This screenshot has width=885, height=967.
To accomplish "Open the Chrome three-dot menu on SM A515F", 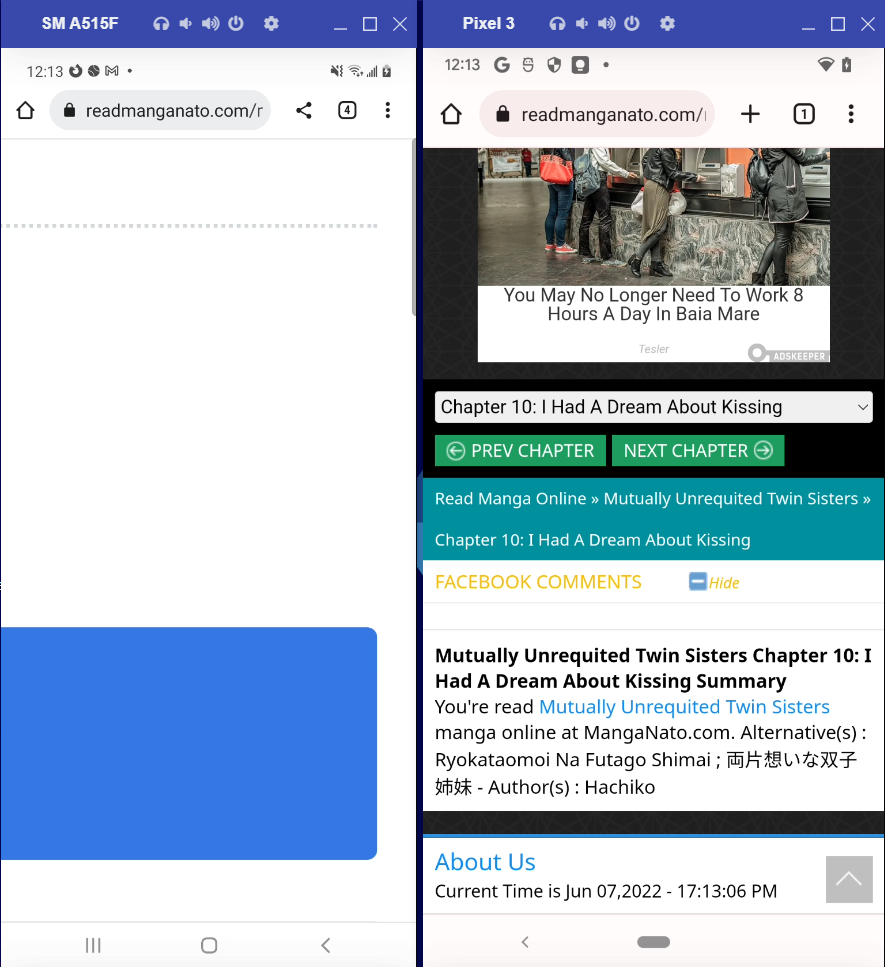I will click(x=388, y=111).
